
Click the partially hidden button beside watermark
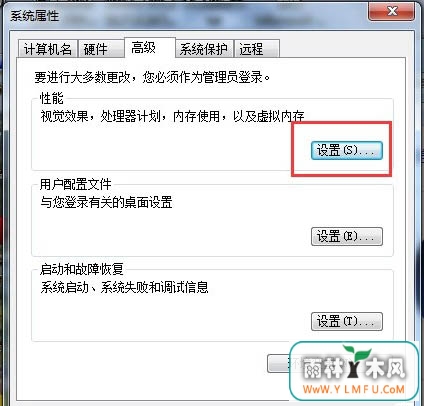click(279, 363)
